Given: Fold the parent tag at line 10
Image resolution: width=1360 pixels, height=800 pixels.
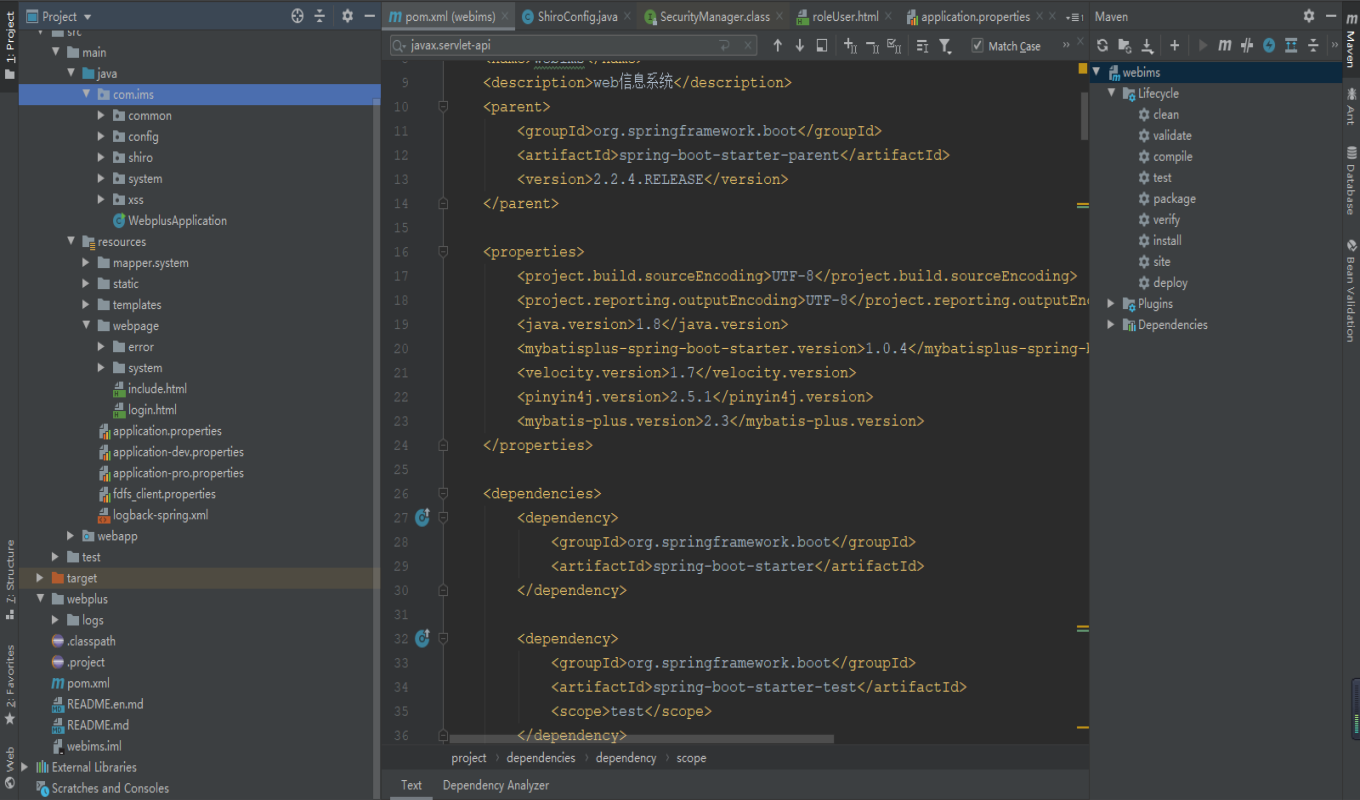Looking at the screenshot, I should [x=443, y=107].
